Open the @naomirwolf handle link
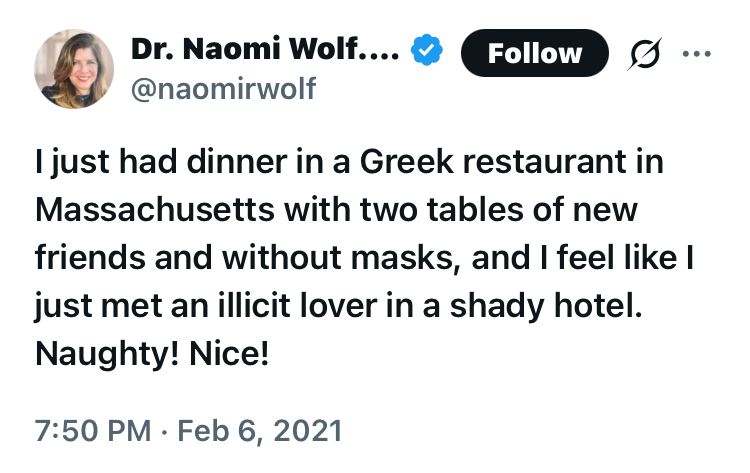 (x=223, y=89)
